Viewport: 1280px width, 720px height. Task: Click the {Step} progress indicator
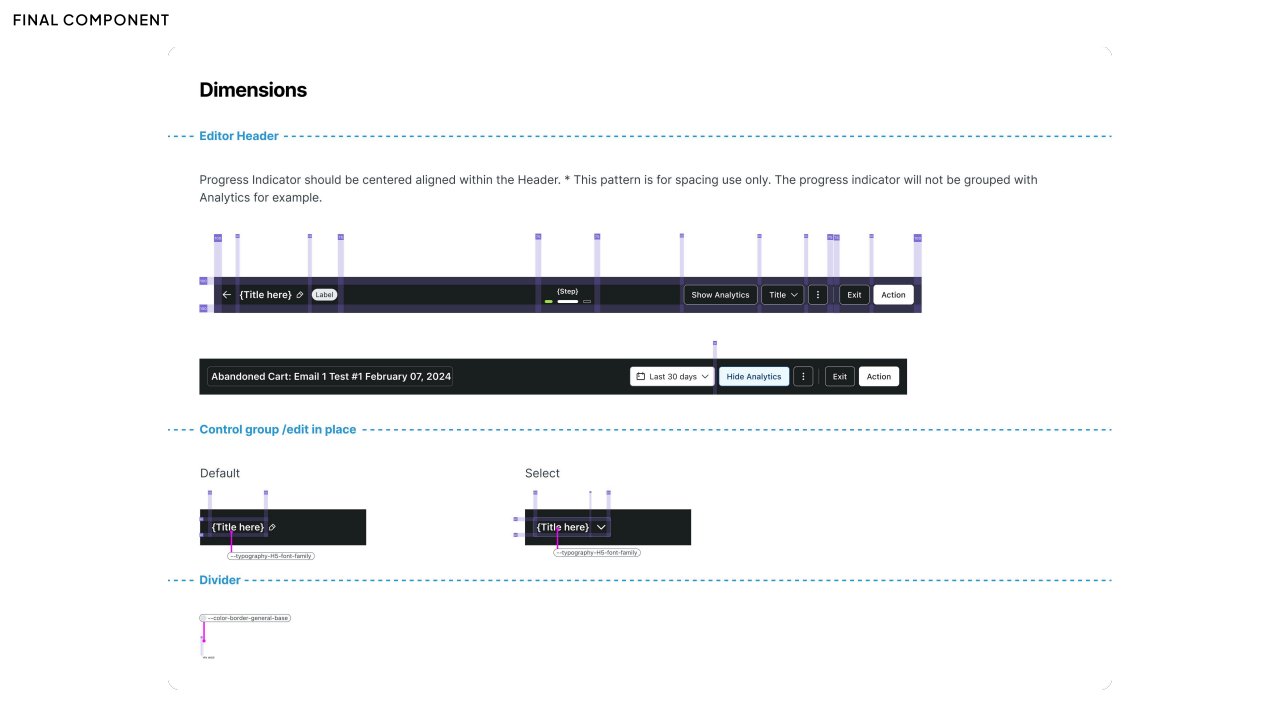568,295
